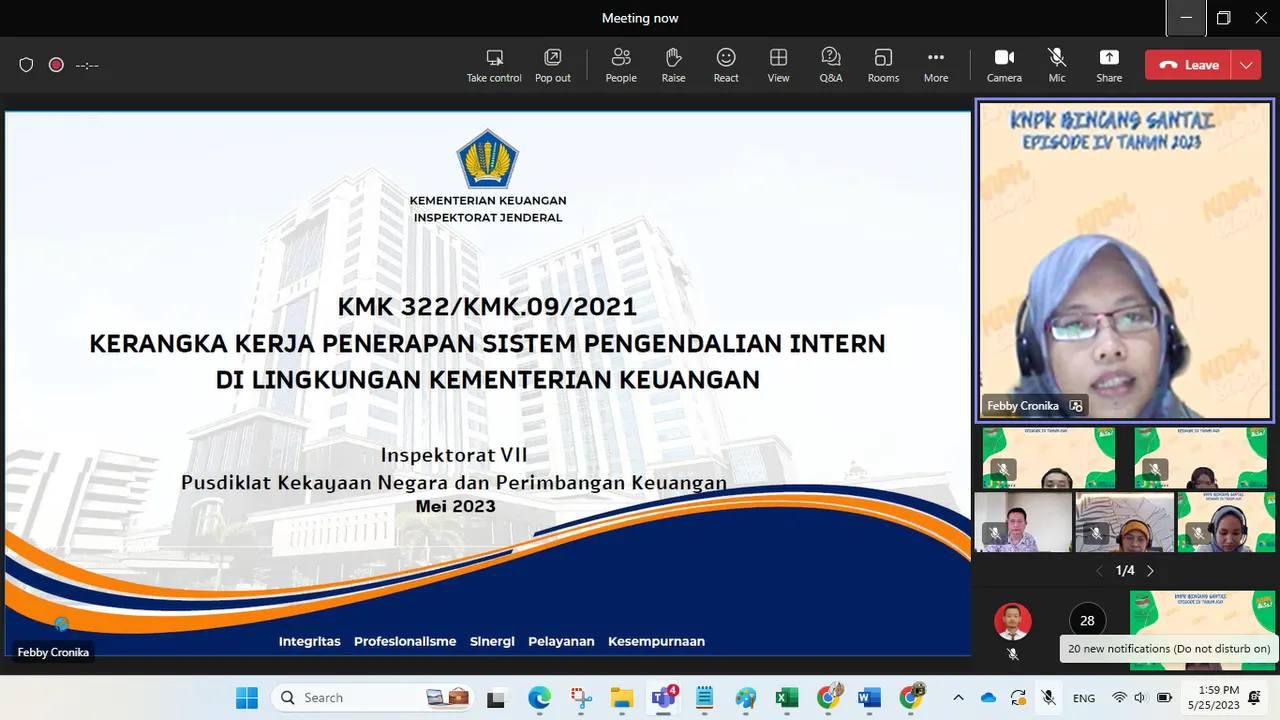
Task: Open OneDrive from the system tray
Action: point(988,698)
